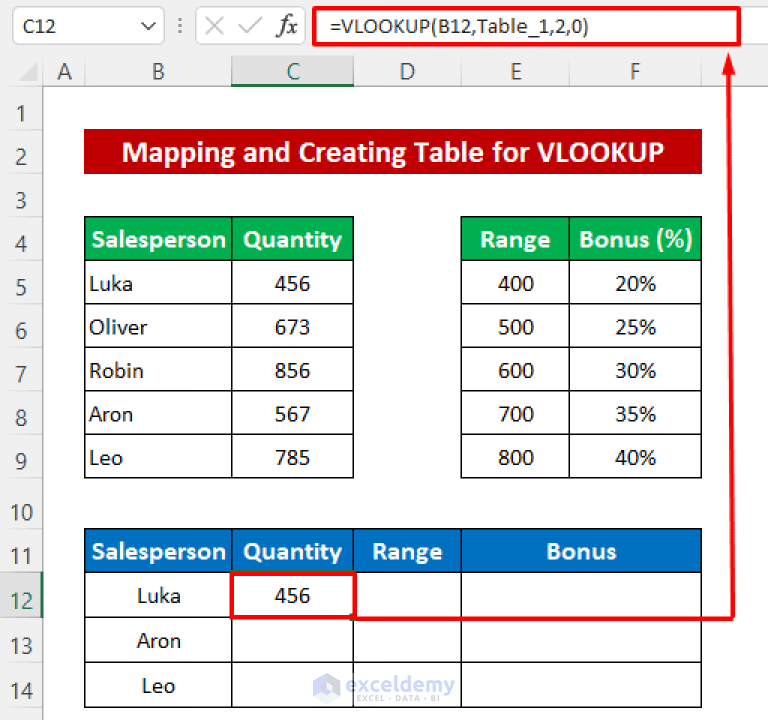Image resolution: width=768 pixels, height=720 pixels.
Task: Select column F header
Action: click(x=635, y=72)
